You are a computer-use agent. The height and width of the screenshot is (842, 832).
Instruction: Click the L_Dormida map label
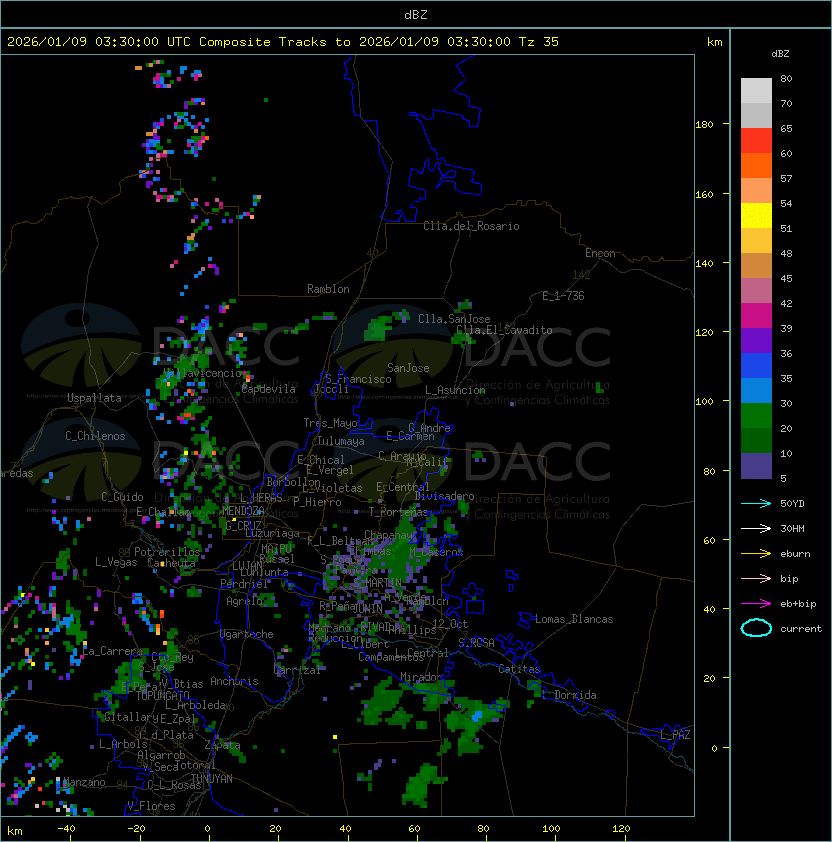click(569, 695)
